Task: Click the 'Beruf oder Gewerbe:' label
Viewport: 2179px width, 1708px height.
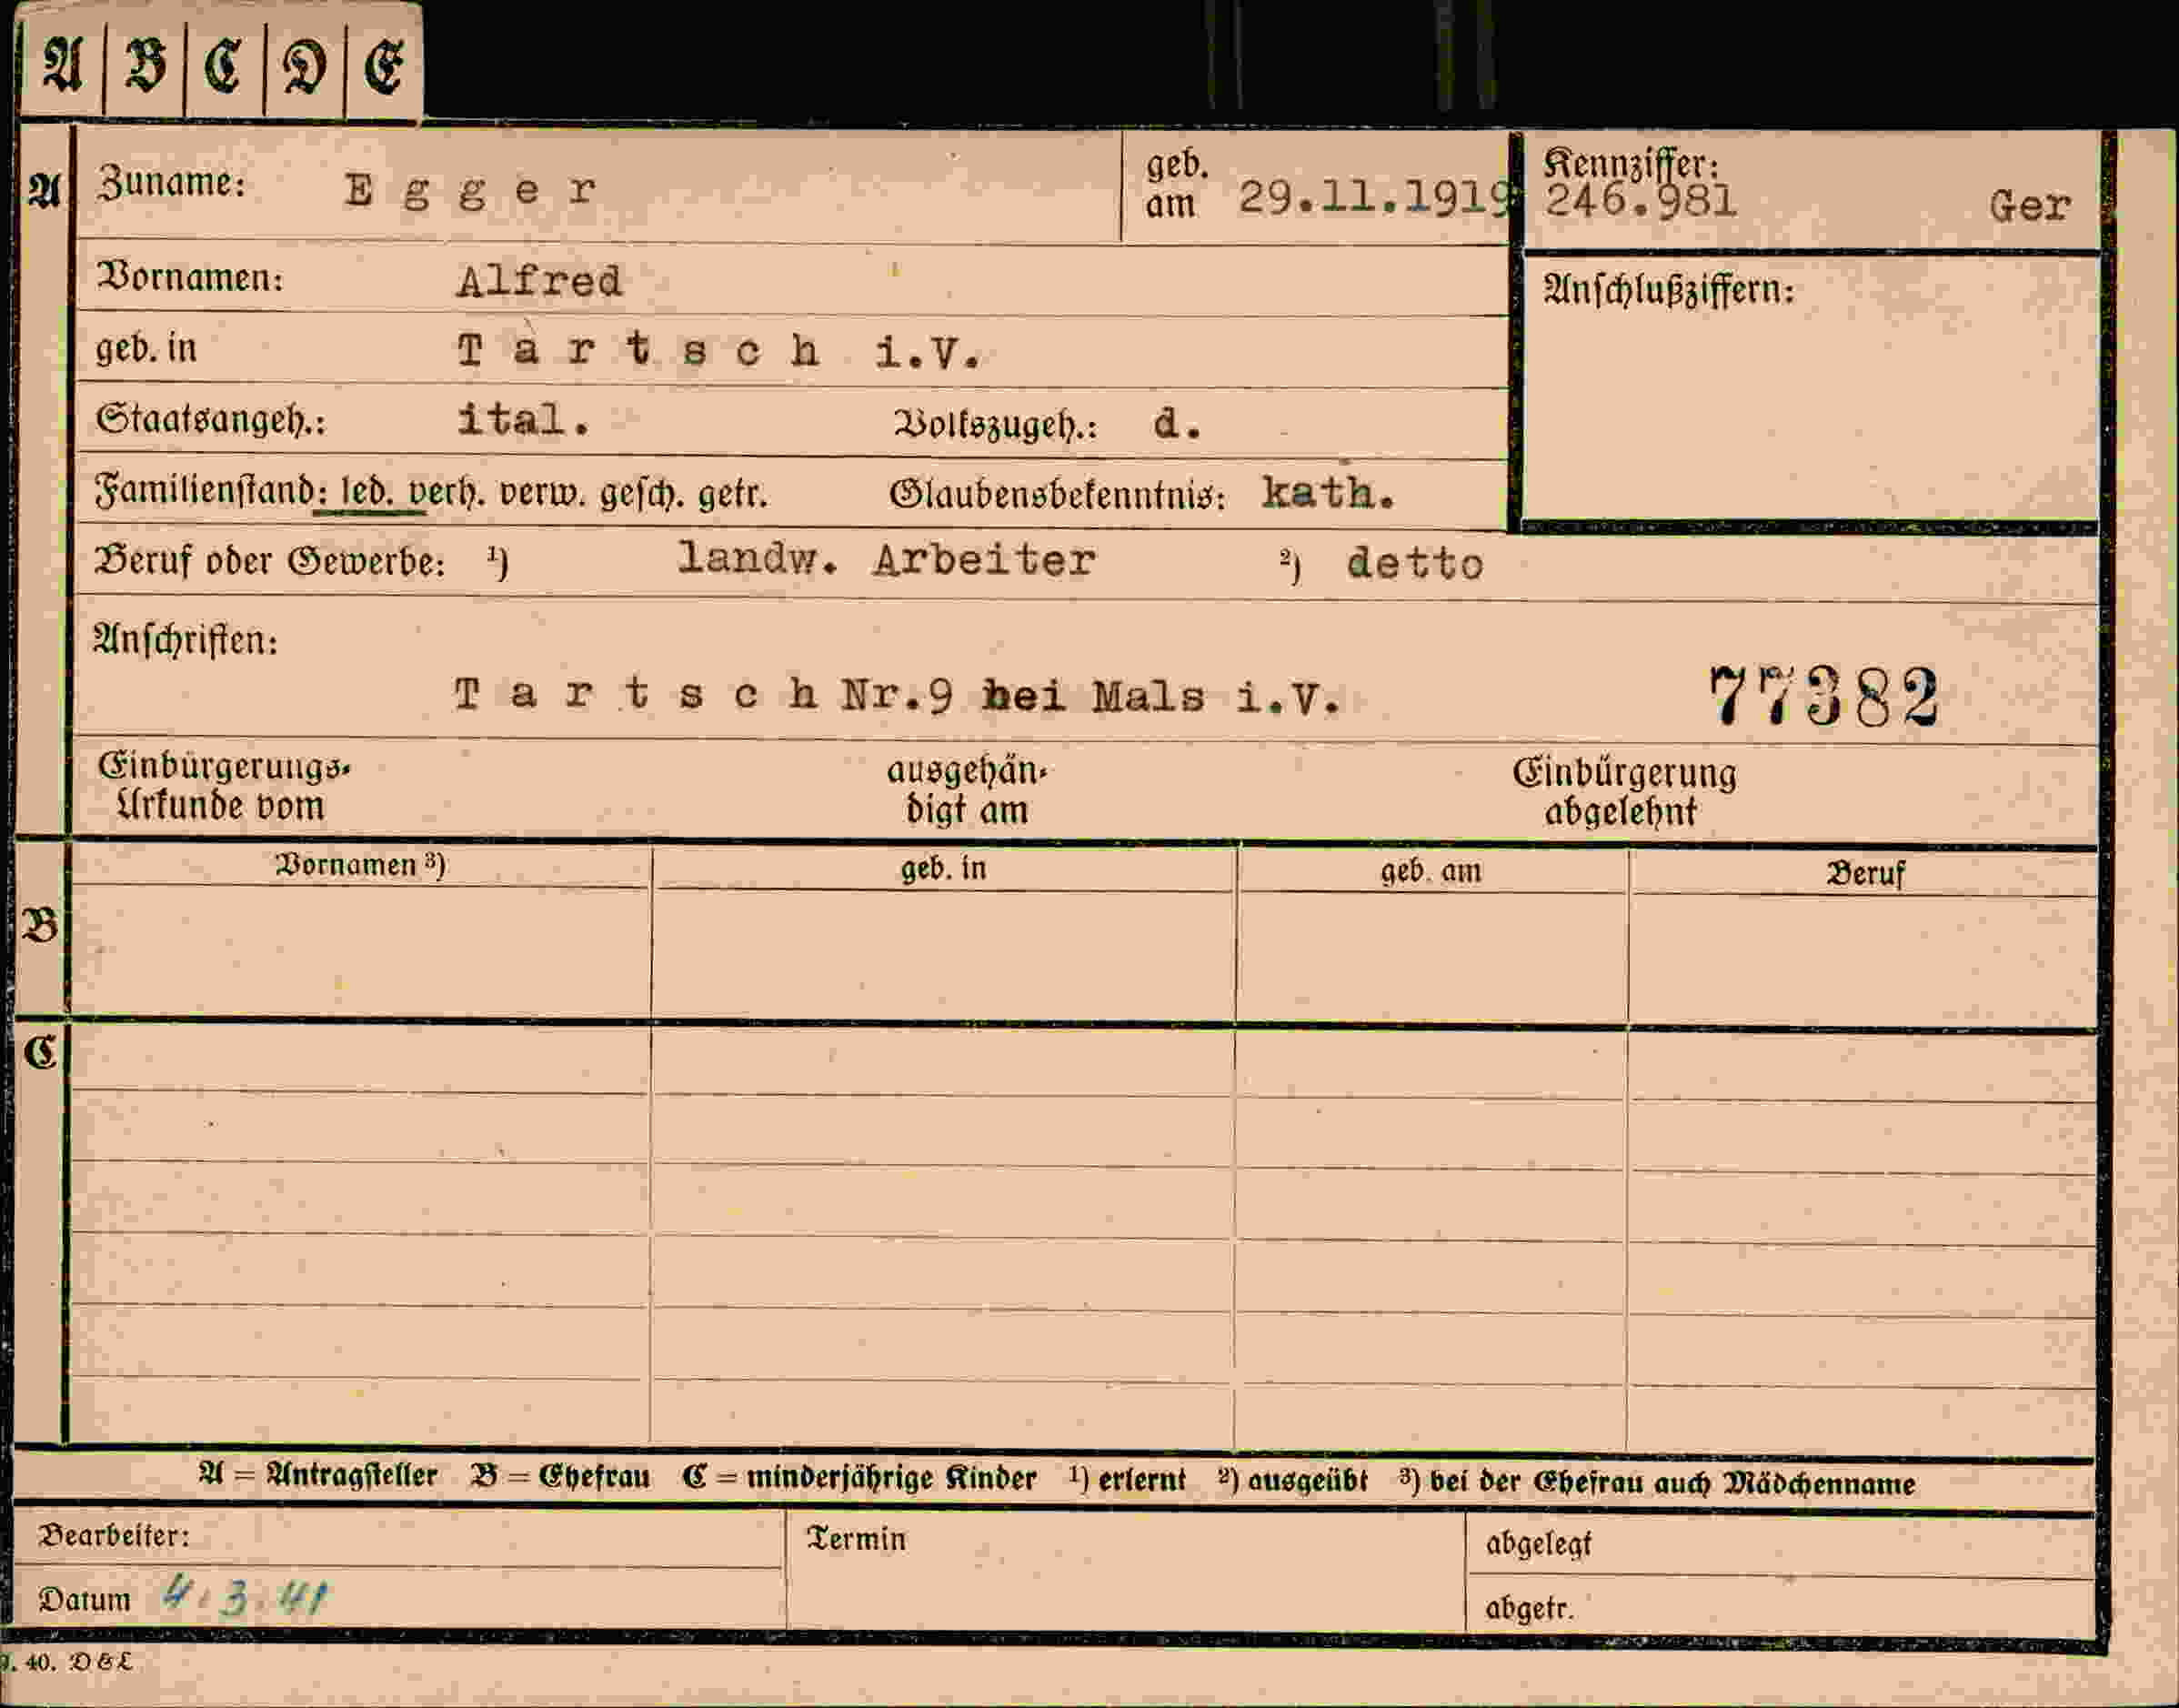Action: (x=270, y=562)
